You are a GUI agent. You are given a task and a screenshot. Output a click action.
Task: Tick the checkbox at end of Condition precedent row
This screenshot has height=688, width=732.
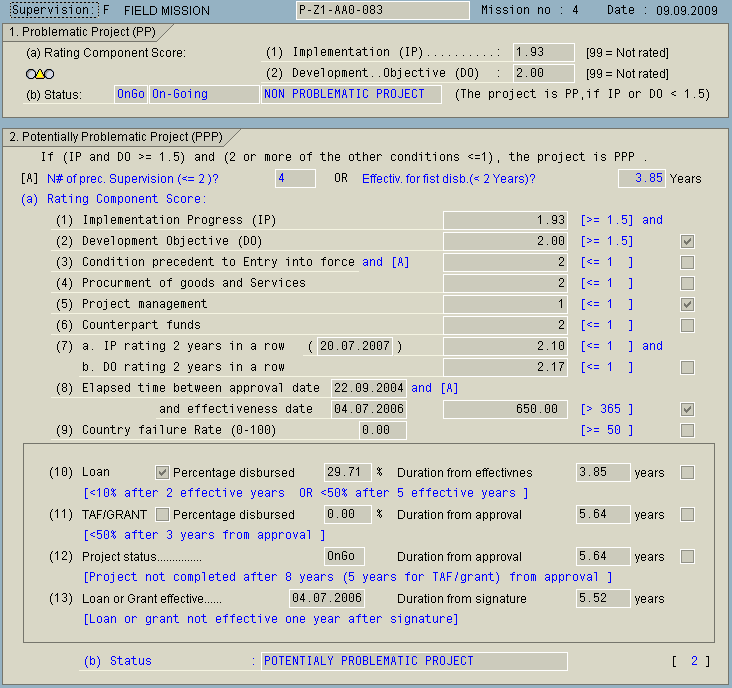(x=687, y=262)
